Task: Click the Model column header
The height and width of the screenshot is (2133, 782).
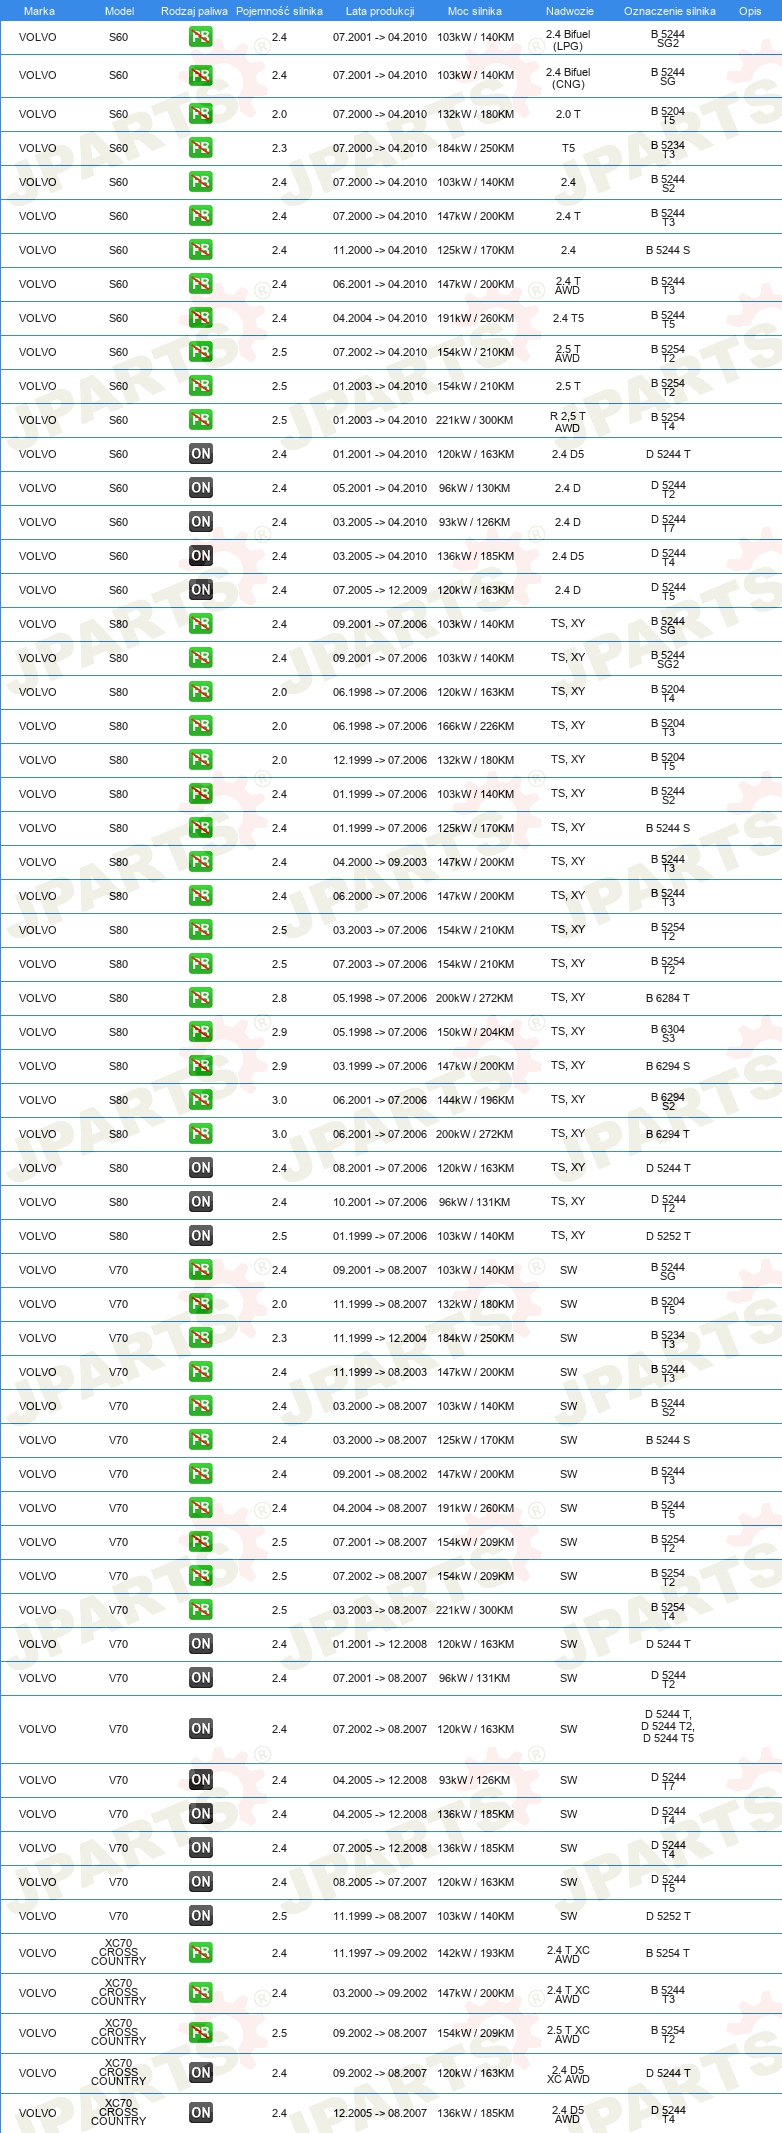Action: point(119,11)
